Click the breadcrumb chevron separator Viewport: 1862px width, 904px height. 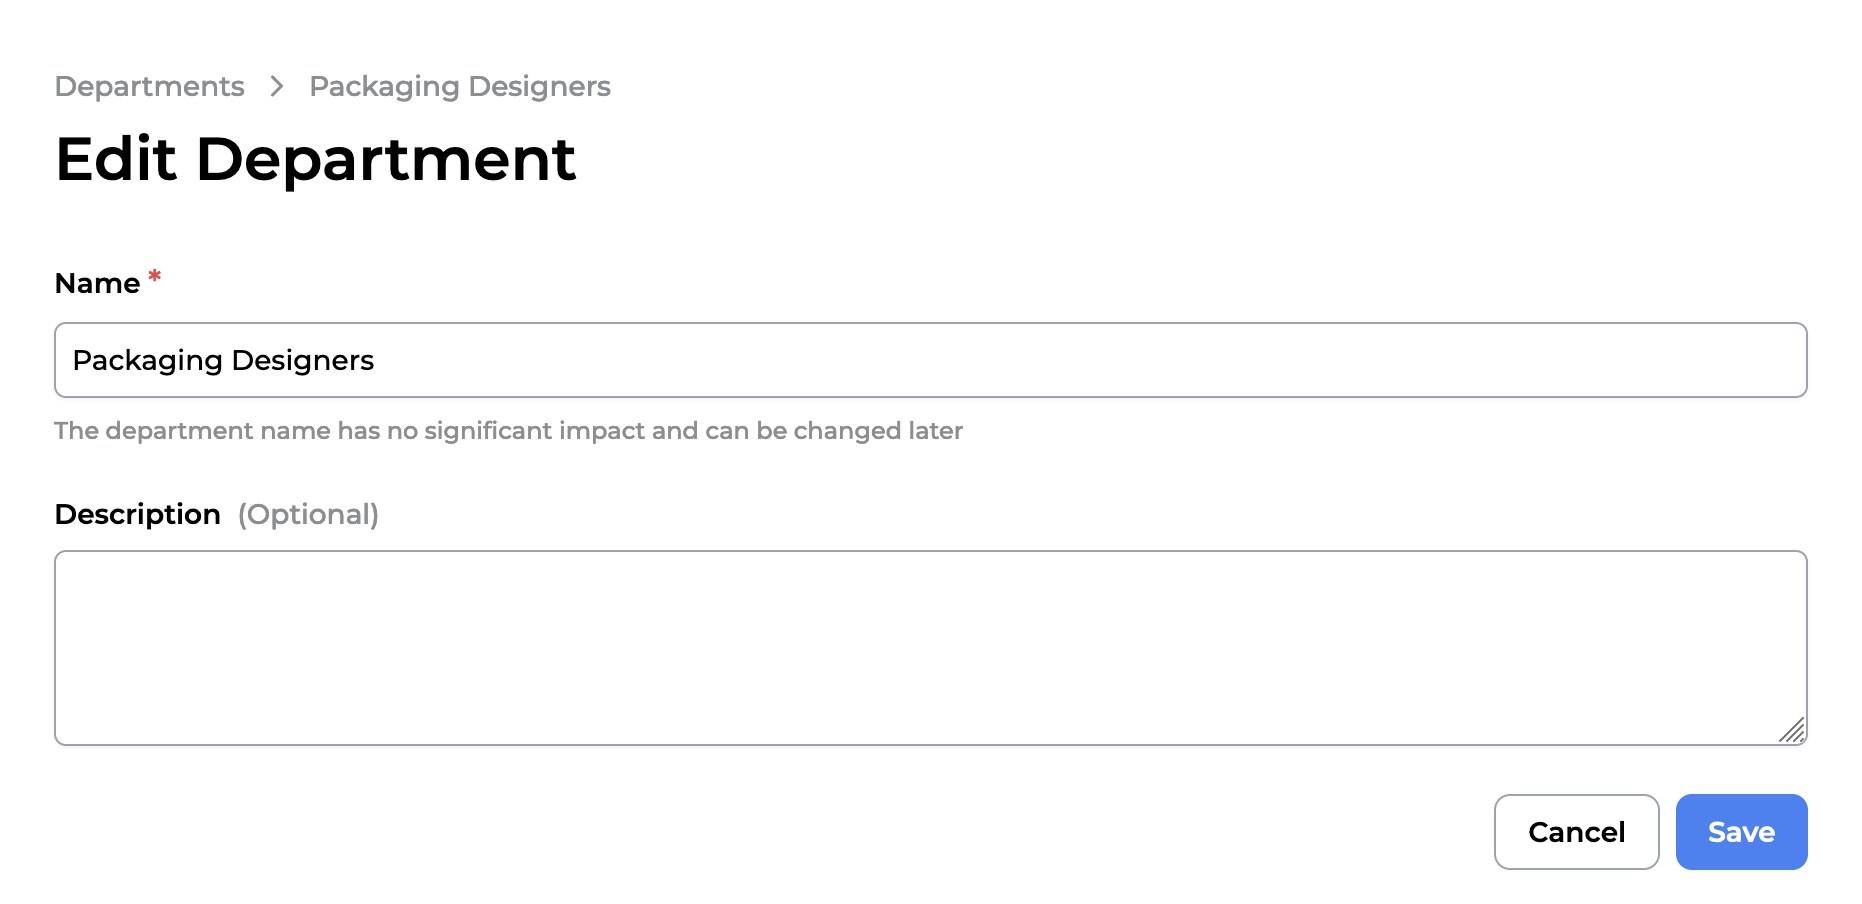(277, 87)
